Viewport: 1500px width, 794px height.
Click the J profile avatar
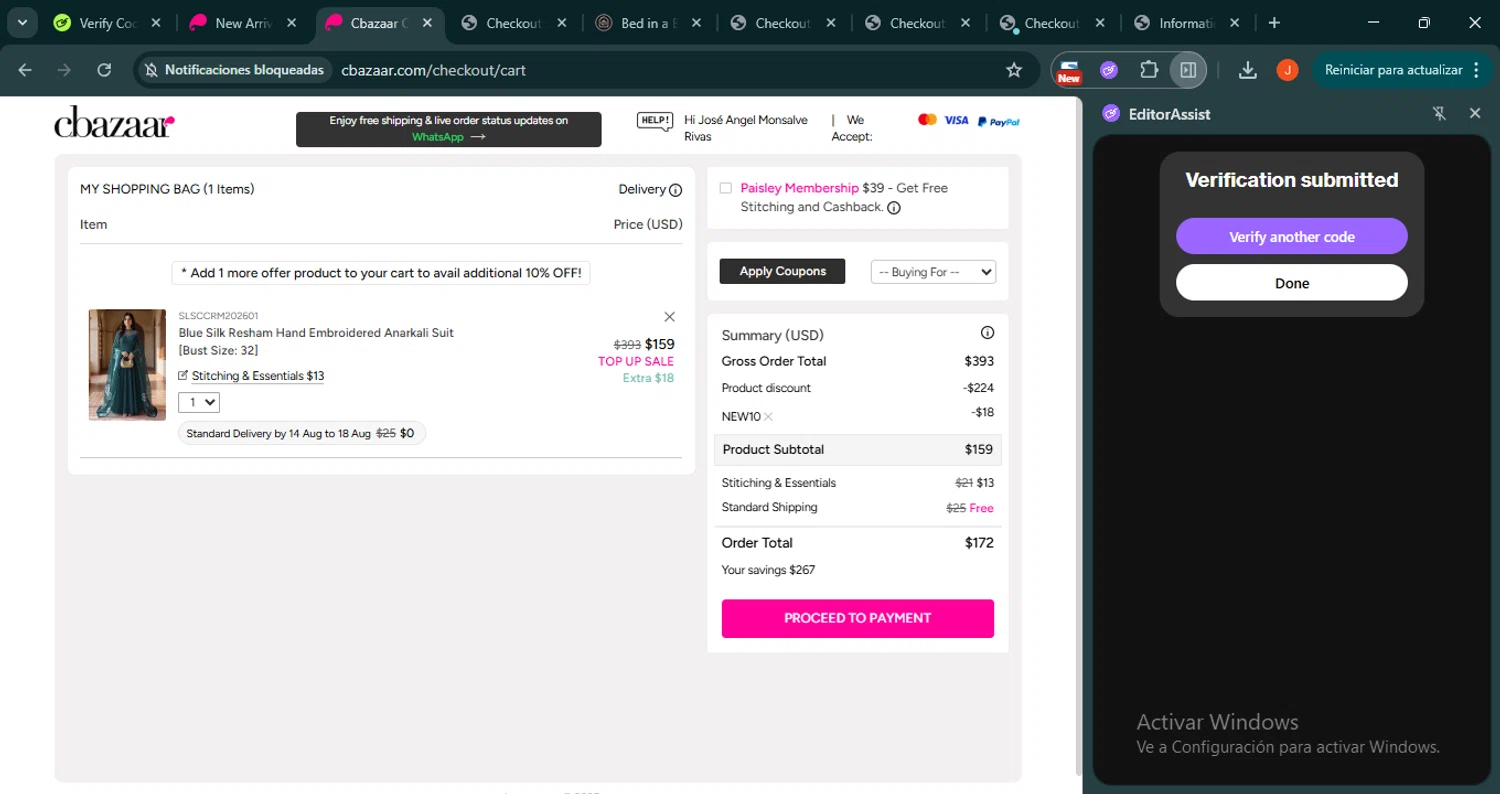pos(1287,70)
